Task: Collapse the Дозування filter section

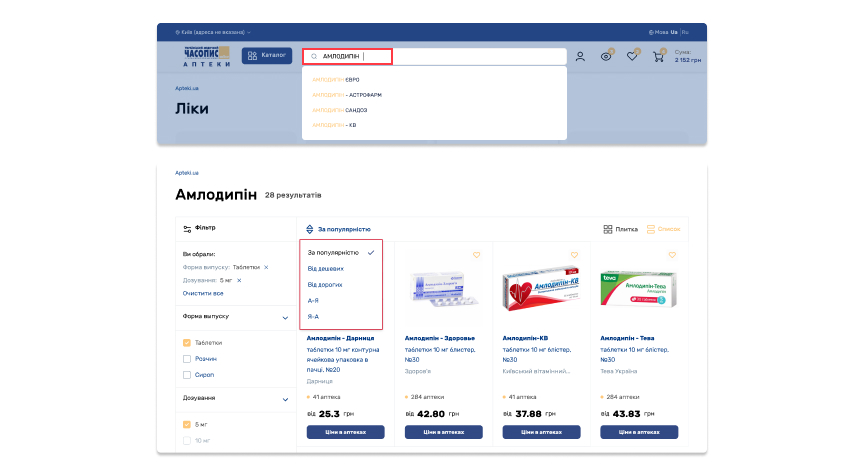Action: click(x=284, y=399)
